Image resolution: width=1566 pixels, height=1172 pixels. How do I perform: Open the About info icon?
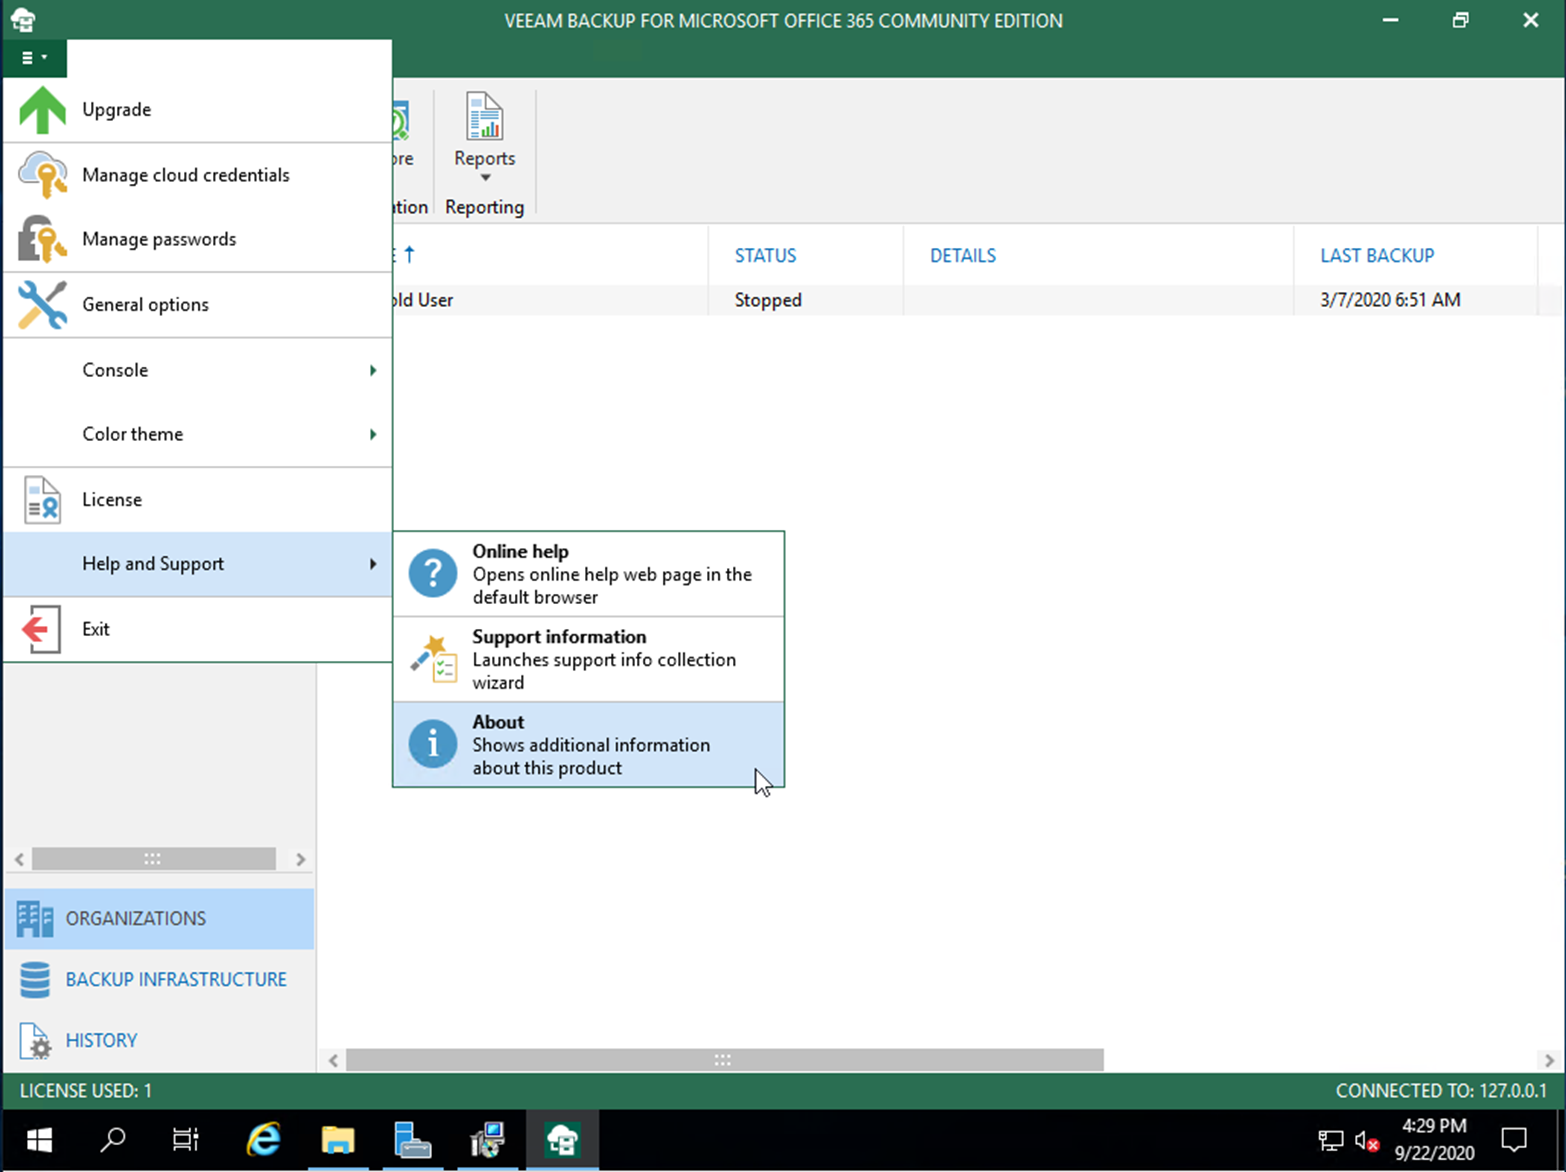pos(433,744)
